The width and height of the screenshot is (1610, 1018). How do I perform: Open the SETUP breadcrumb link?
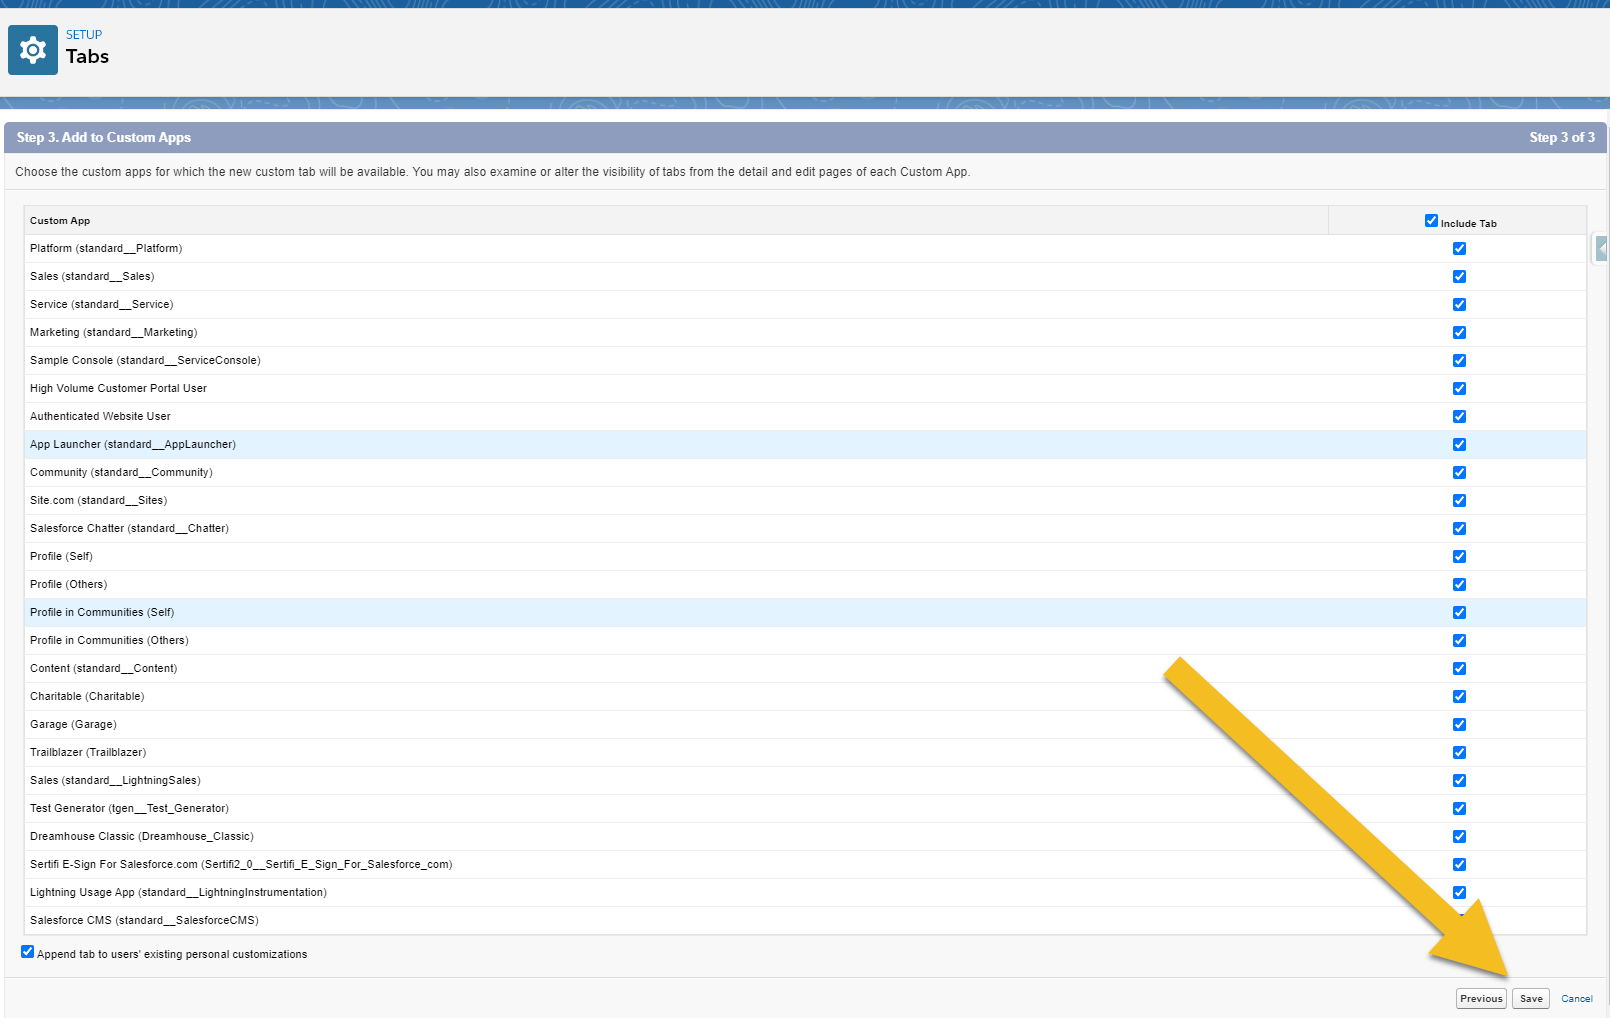84,34
